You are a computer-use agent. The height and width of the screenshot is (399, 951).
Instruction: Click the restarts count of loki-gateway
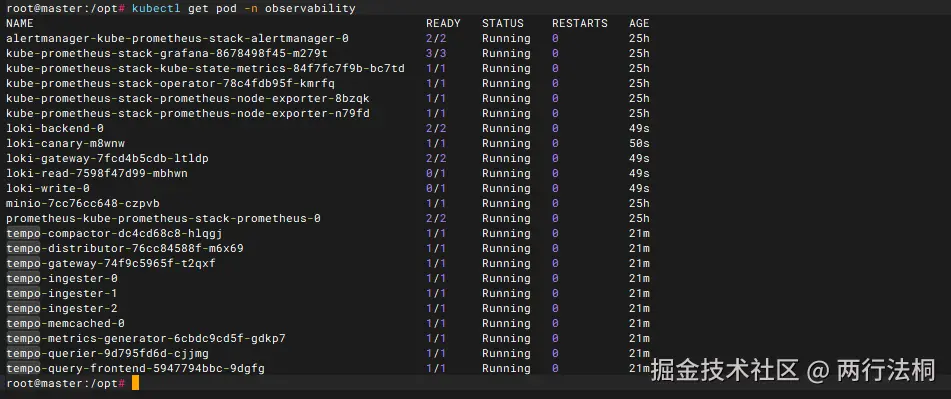click(556, 158)
